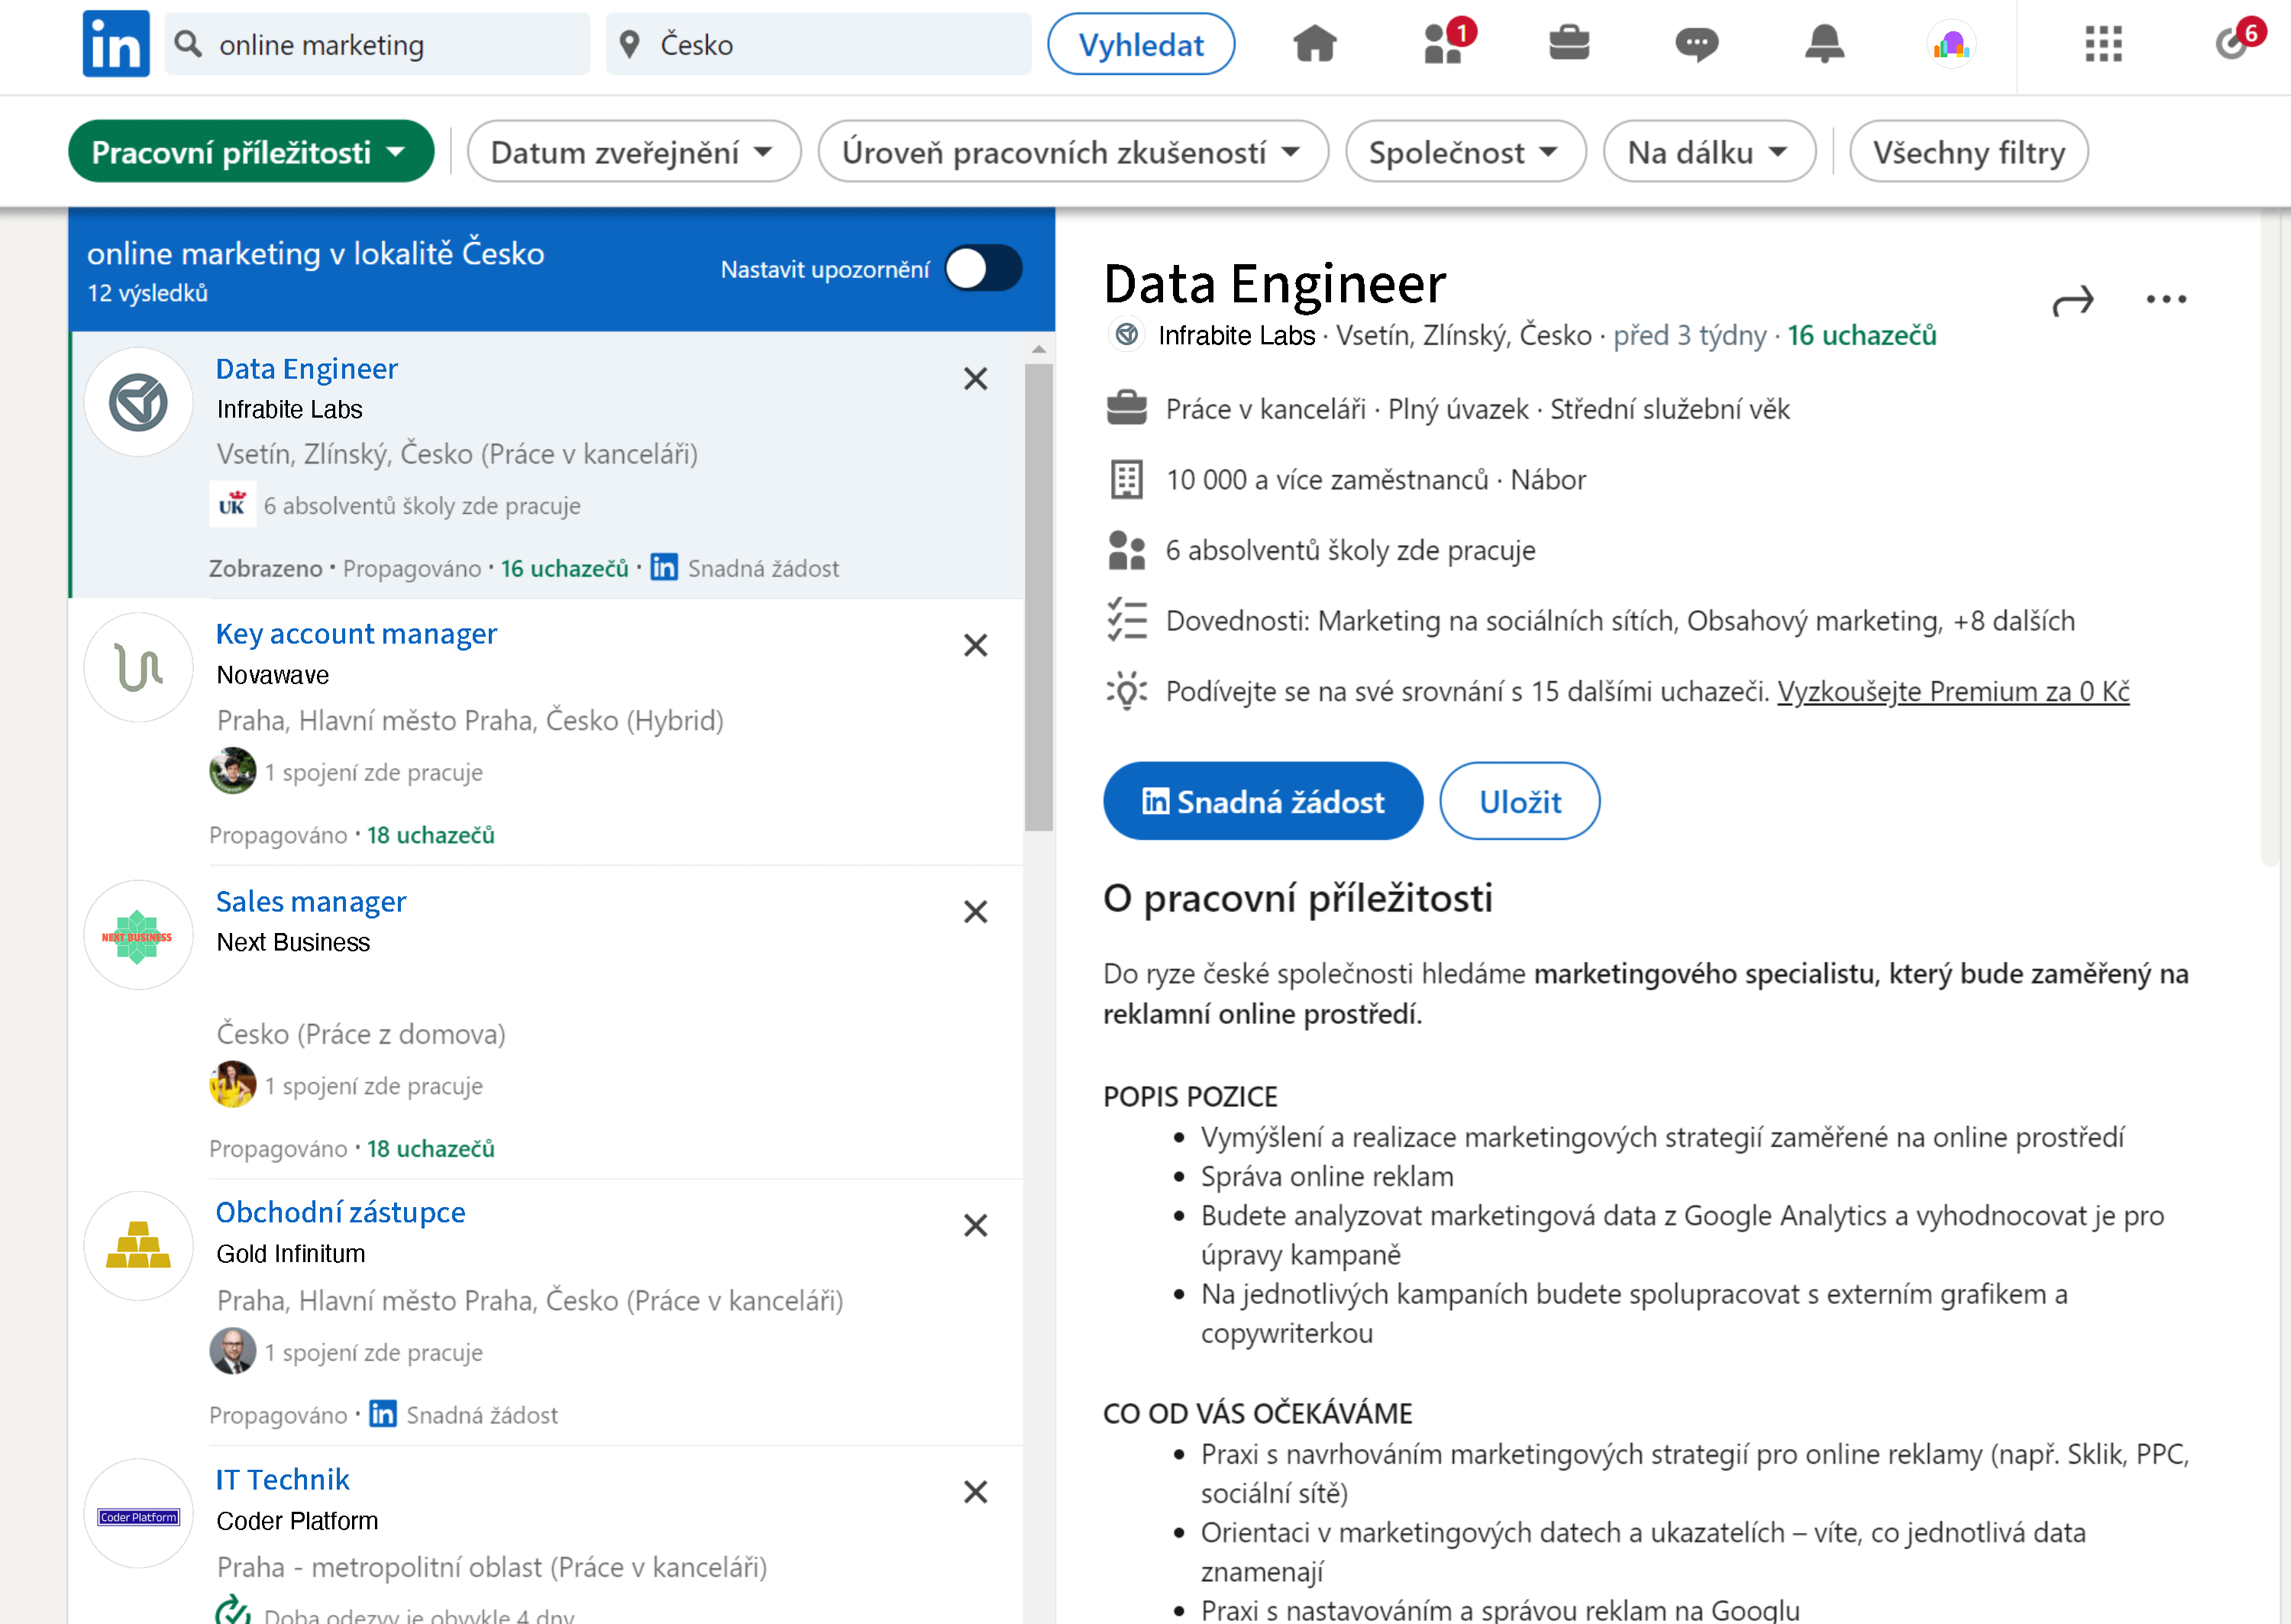Dismiss the Key account manager job card

click(x=975, y=645)
